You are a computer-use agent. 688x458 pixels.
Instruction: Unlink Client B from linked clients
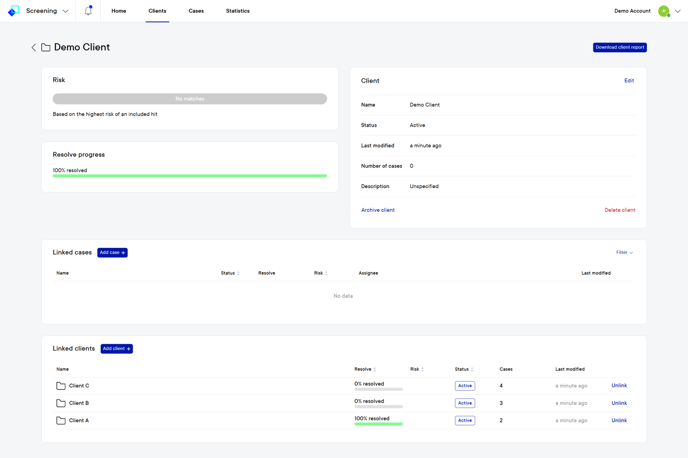pos(619,403)
